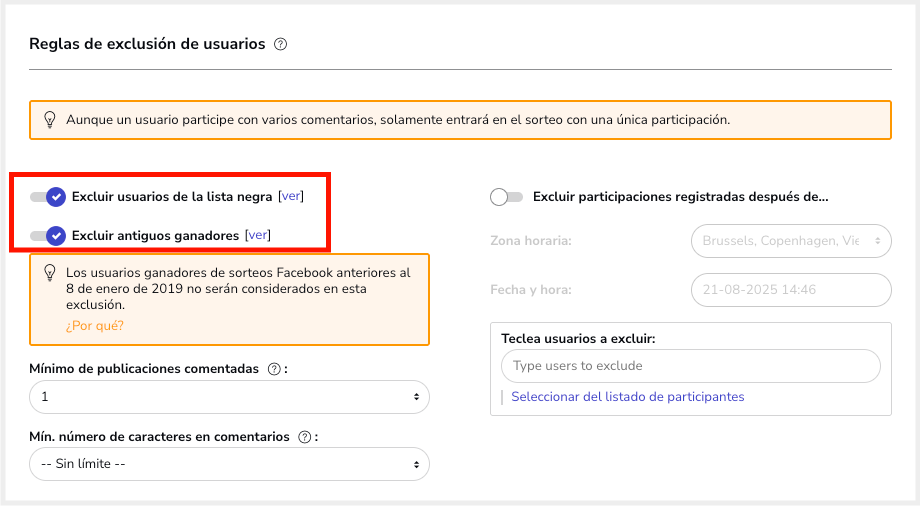This screenshot has height=506, width=920.
Task: Click the Fecha y hora date field
Action: point(790,290)
